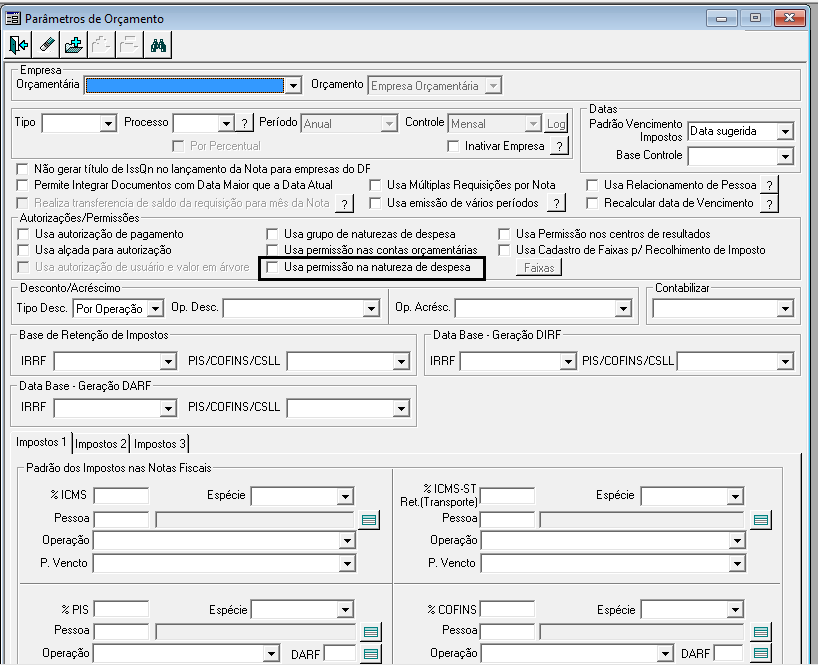Click the % COFINS input field
The height and width of the screenshot is (666, 818).
click(x=507, y=609)
